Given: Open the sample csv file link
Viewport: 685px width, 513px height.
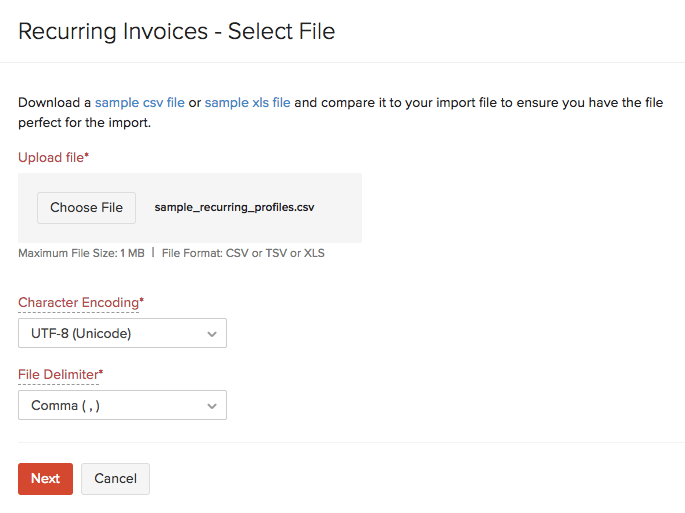Looking at the screenshot, I should click(140, 102).
